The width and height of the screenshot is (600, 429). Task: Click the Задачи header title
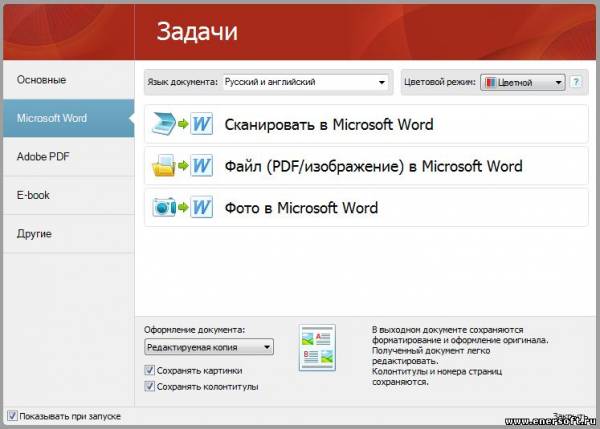[197, 31]
